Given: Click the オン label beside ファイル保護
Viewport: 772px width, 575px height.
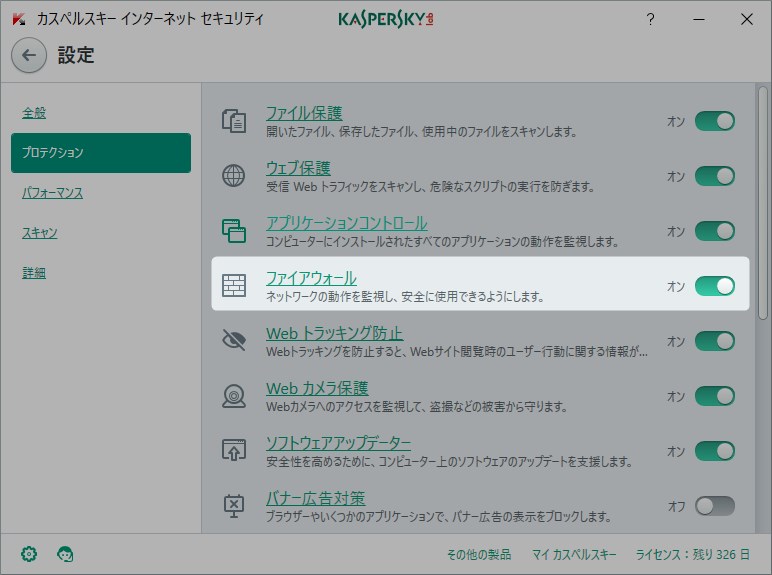Looking at the screenshot, I should (x=676, y=121).
